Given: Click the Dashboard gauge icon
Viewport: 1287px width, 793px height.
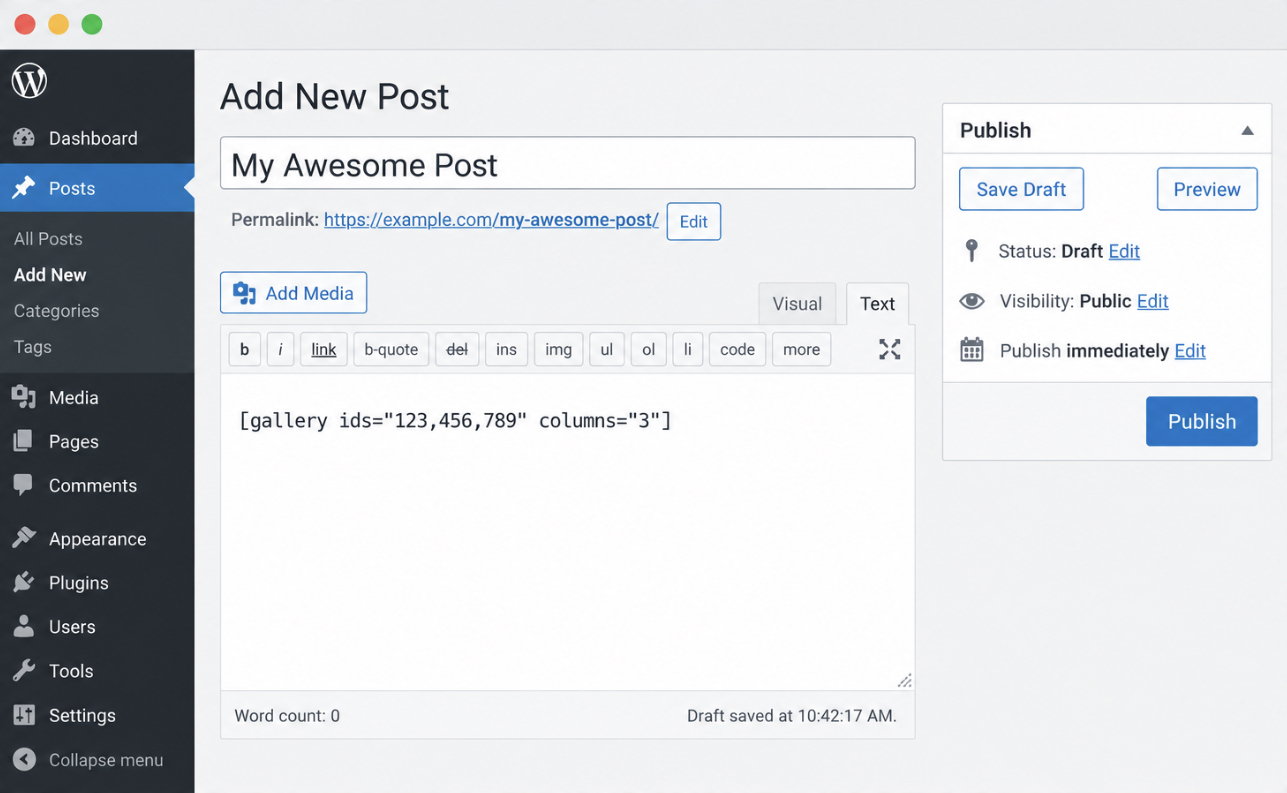Looking at the screenshot, I should pyautogui.click(x=24, y=138).
